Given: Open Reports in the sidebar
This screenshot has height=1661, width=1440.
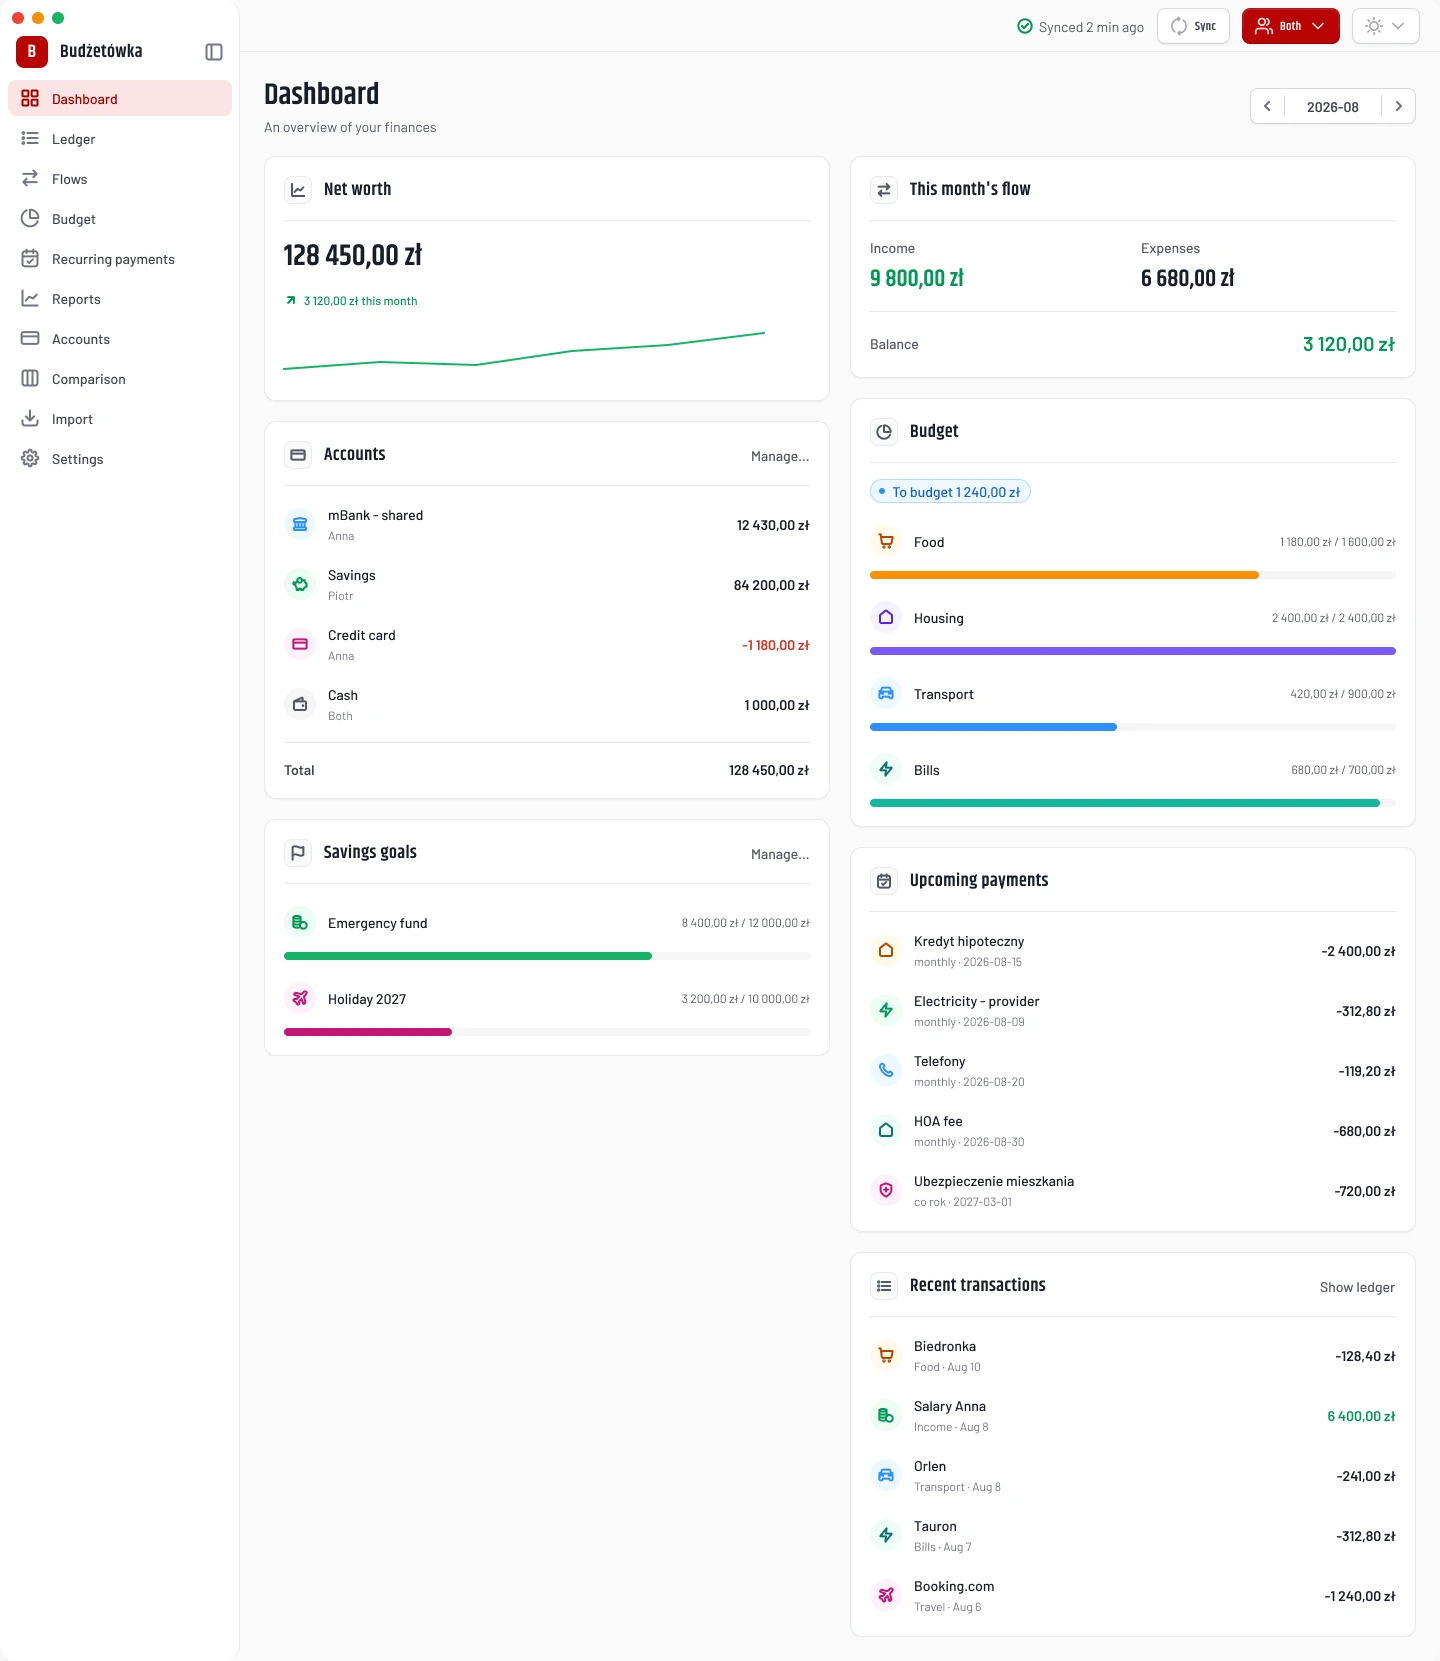Looking at the screenshot, I should [120, 299].
